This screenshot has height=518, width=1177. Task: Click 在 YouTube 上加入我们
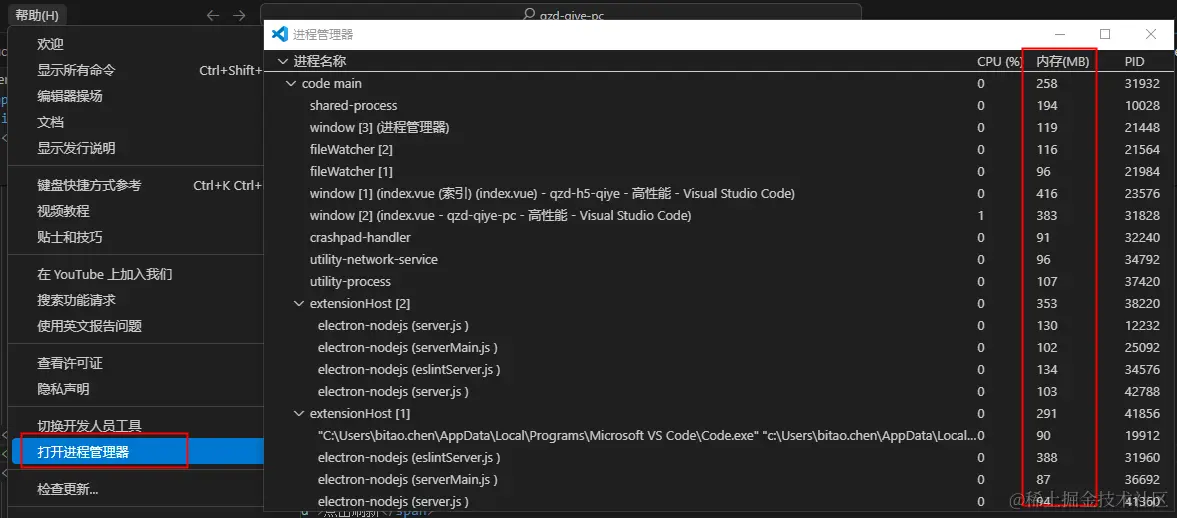click(x=135, y=274)
